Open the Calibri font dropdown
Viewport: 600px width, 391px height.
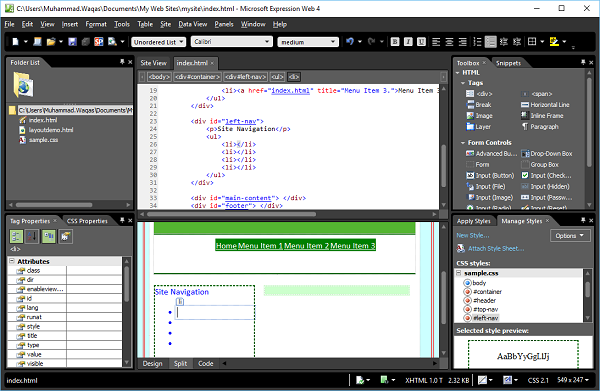pyautogui.click(x=232, y=42)
